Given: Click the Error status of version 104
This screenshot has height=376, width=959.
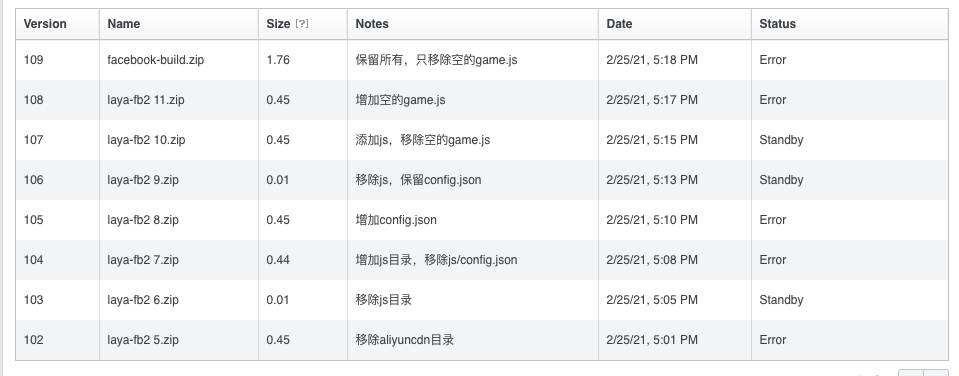Looking at the screenshot, I should (x=772, y=260).
